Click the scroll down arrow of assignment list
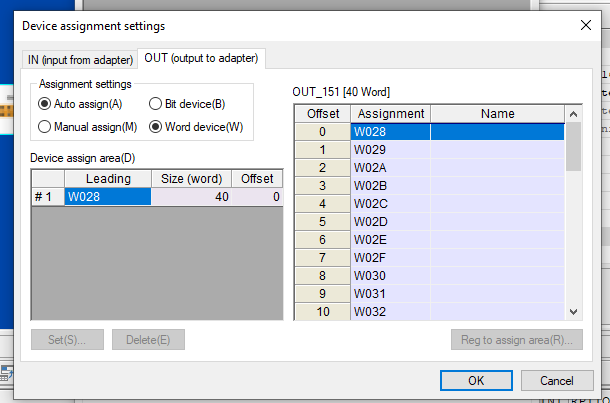Screen dimensions: 610x403 point(573,312)
